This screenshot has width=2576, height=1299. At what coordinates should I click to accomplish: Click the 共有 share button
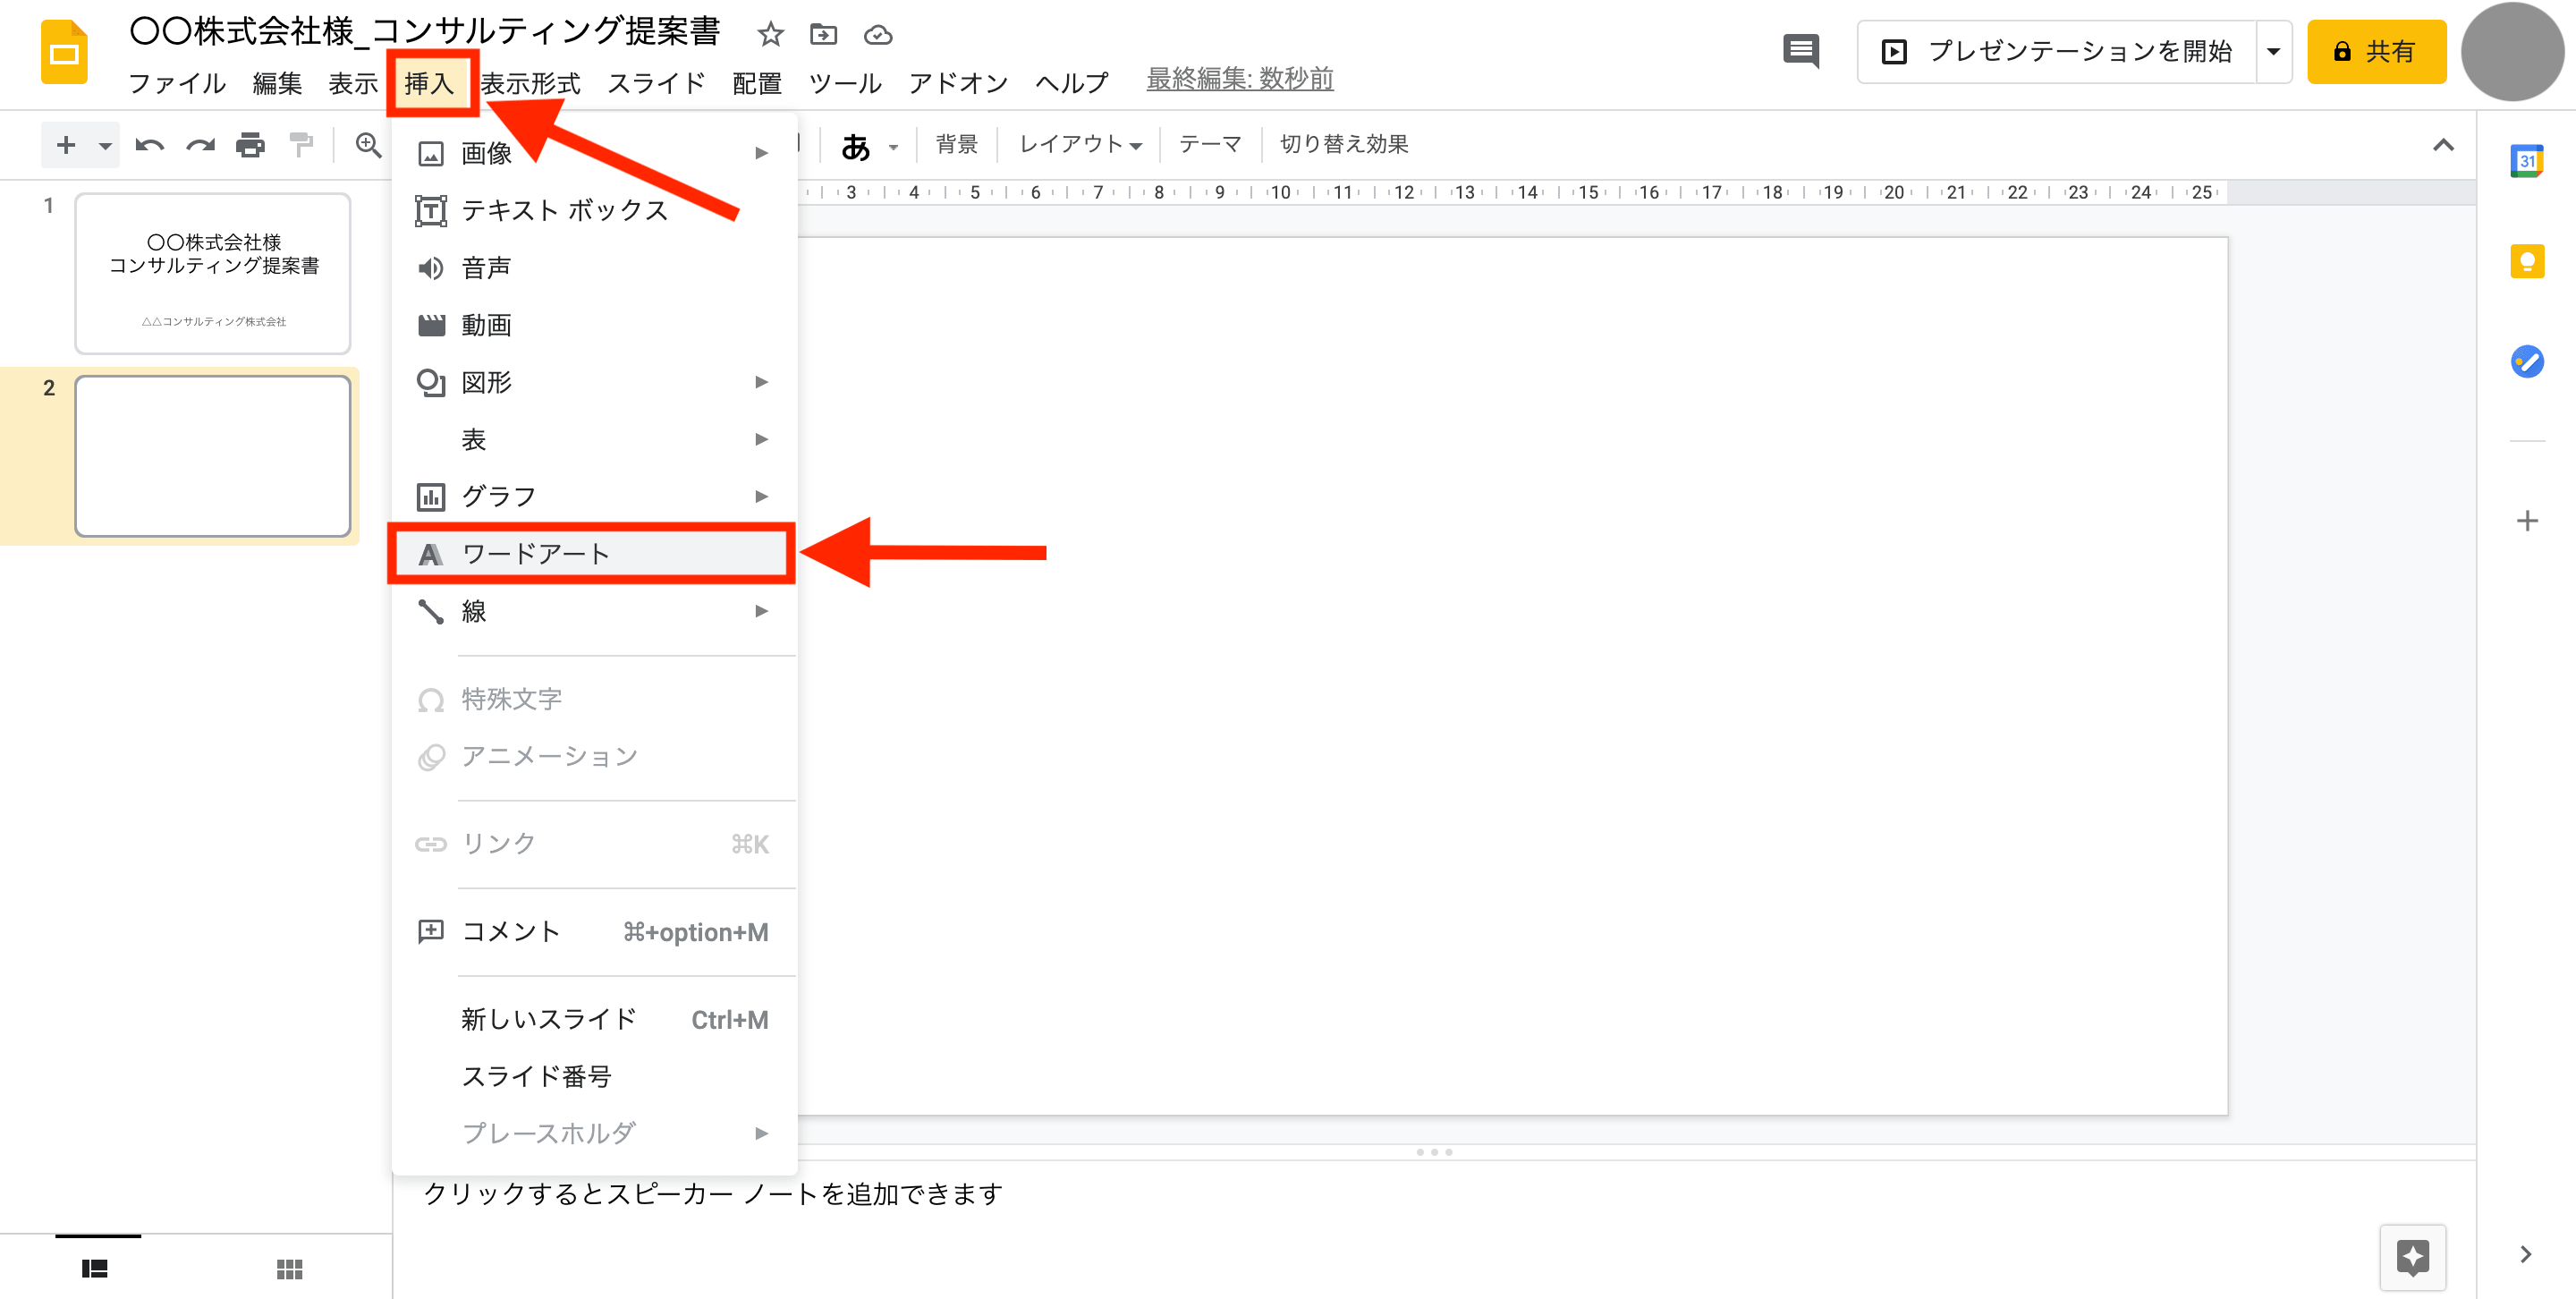(2376, 51)
